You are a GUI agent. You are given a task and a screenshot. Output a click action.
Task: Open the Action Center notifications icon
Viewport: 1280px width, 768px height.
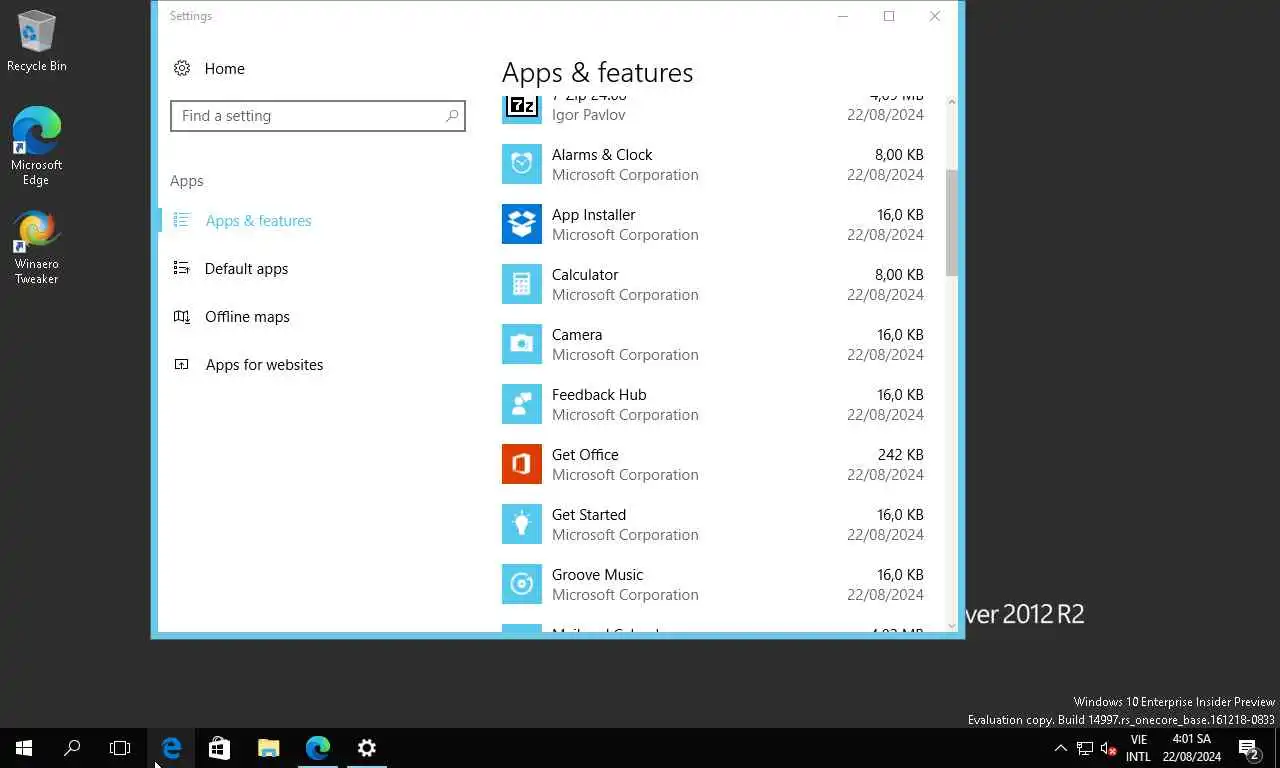pos(1249,749)
